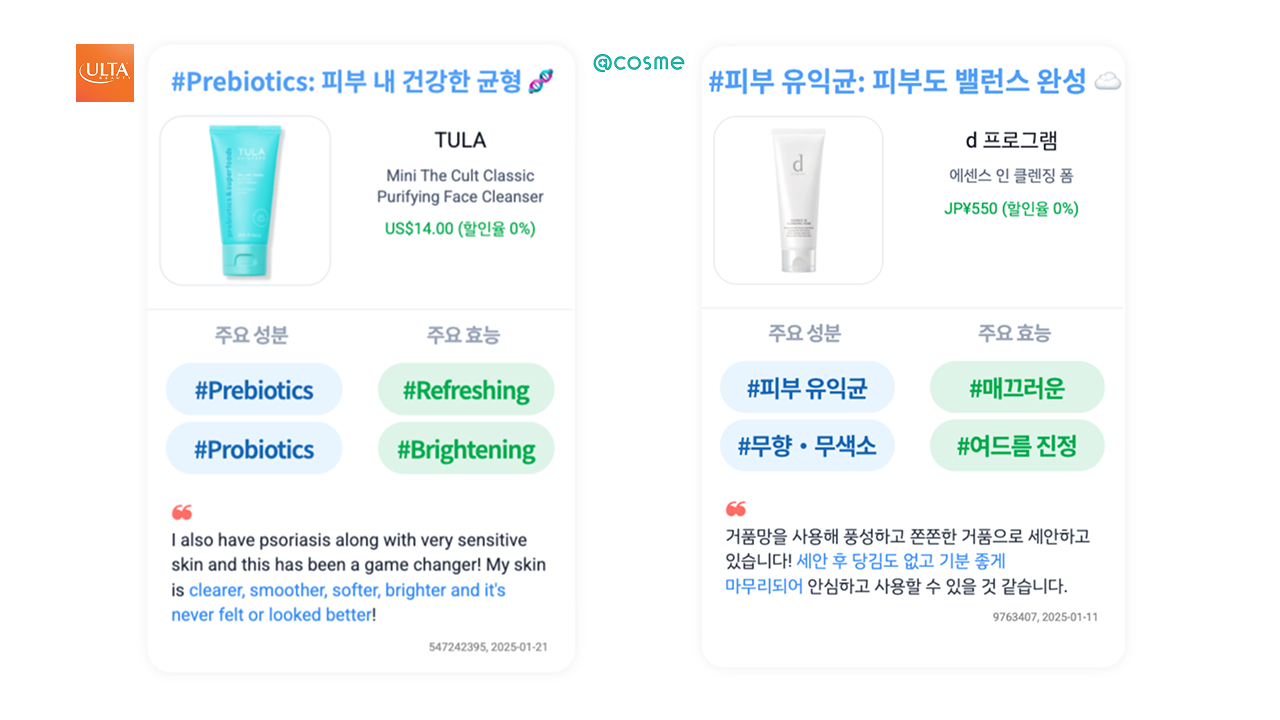Select the #Probiotics ingredient tag
Screen dimensions: 1280x720
254,449
